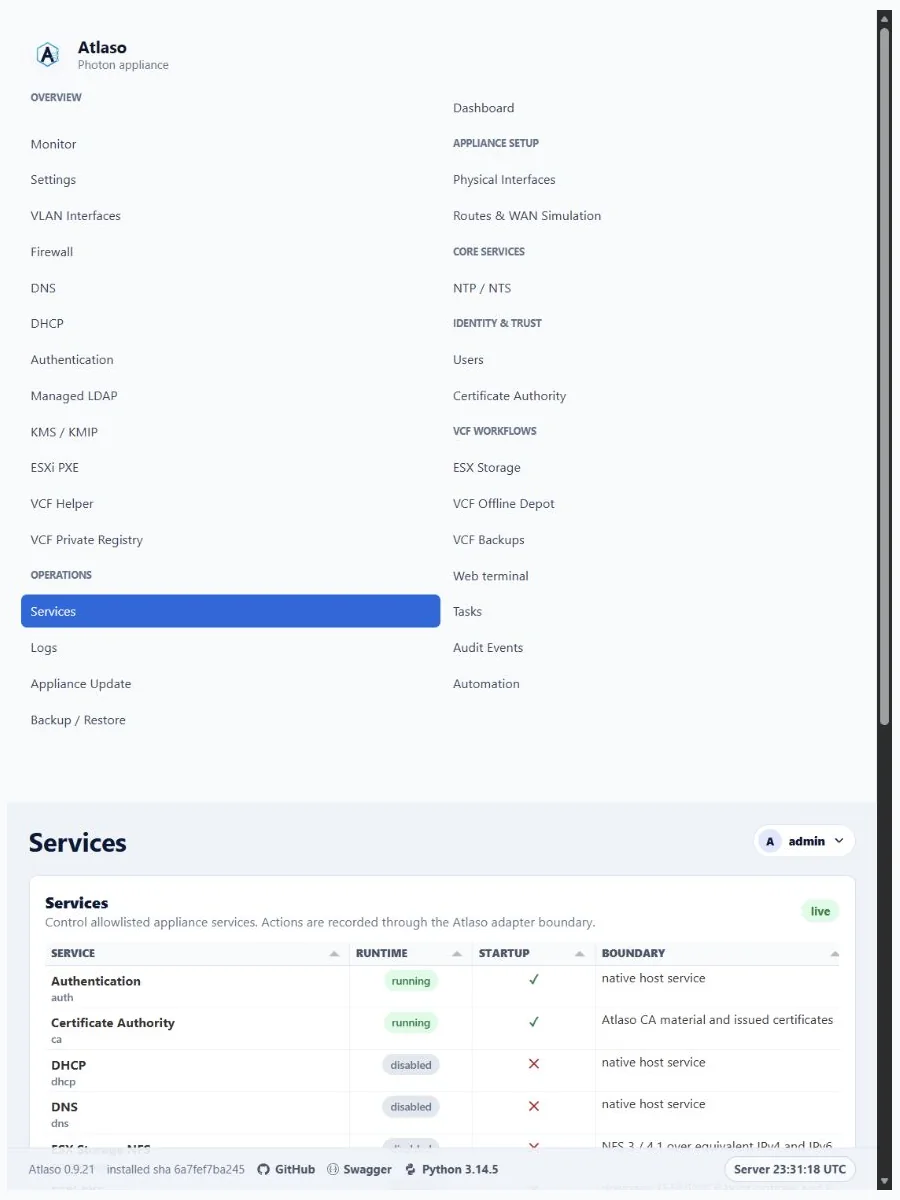Image resolution: width=900 pixels, height=1200 pixels.
Task: Sort the table by the RUNTIME column arrow
Action: click(457, 954)
